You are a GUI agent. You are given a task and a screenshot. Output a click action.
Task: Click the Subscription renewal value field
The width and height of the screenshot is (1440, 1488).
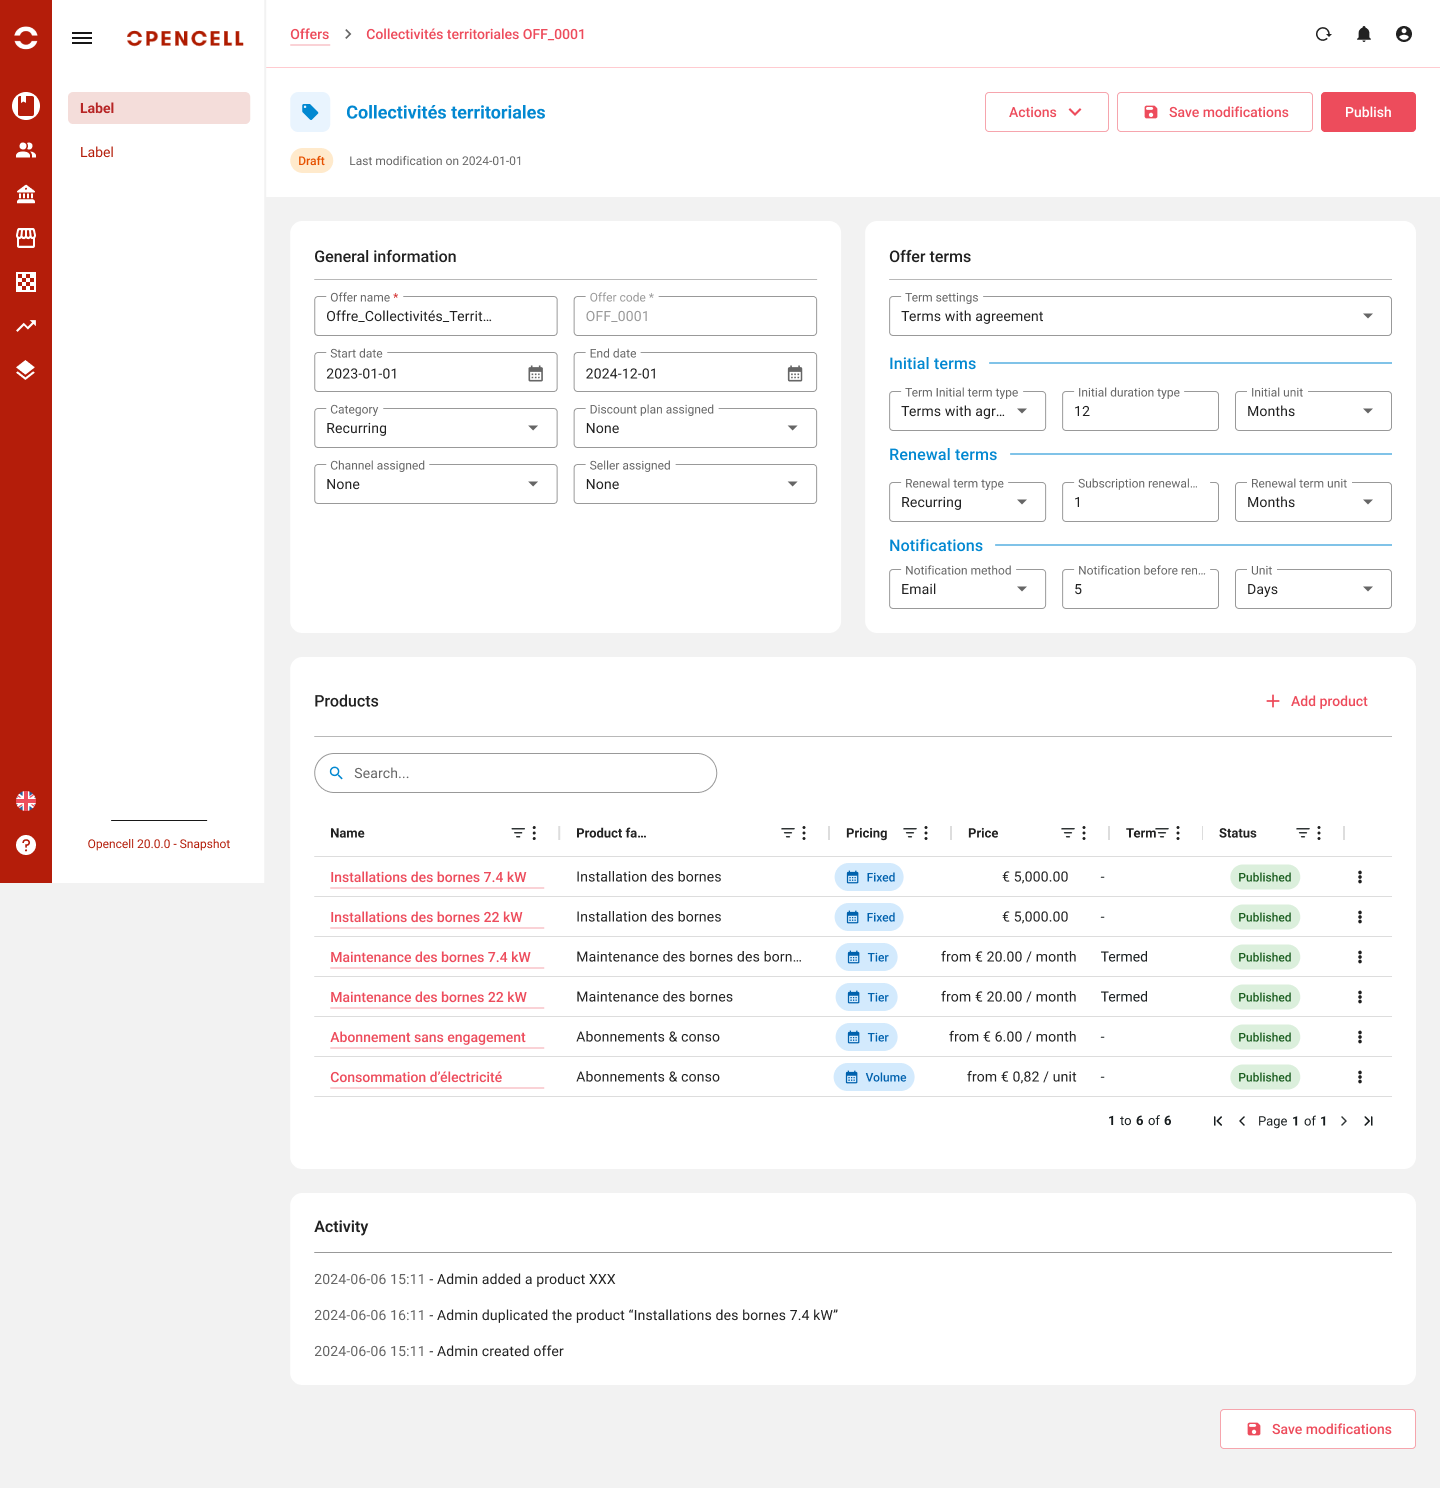[x=1140, y=502]
